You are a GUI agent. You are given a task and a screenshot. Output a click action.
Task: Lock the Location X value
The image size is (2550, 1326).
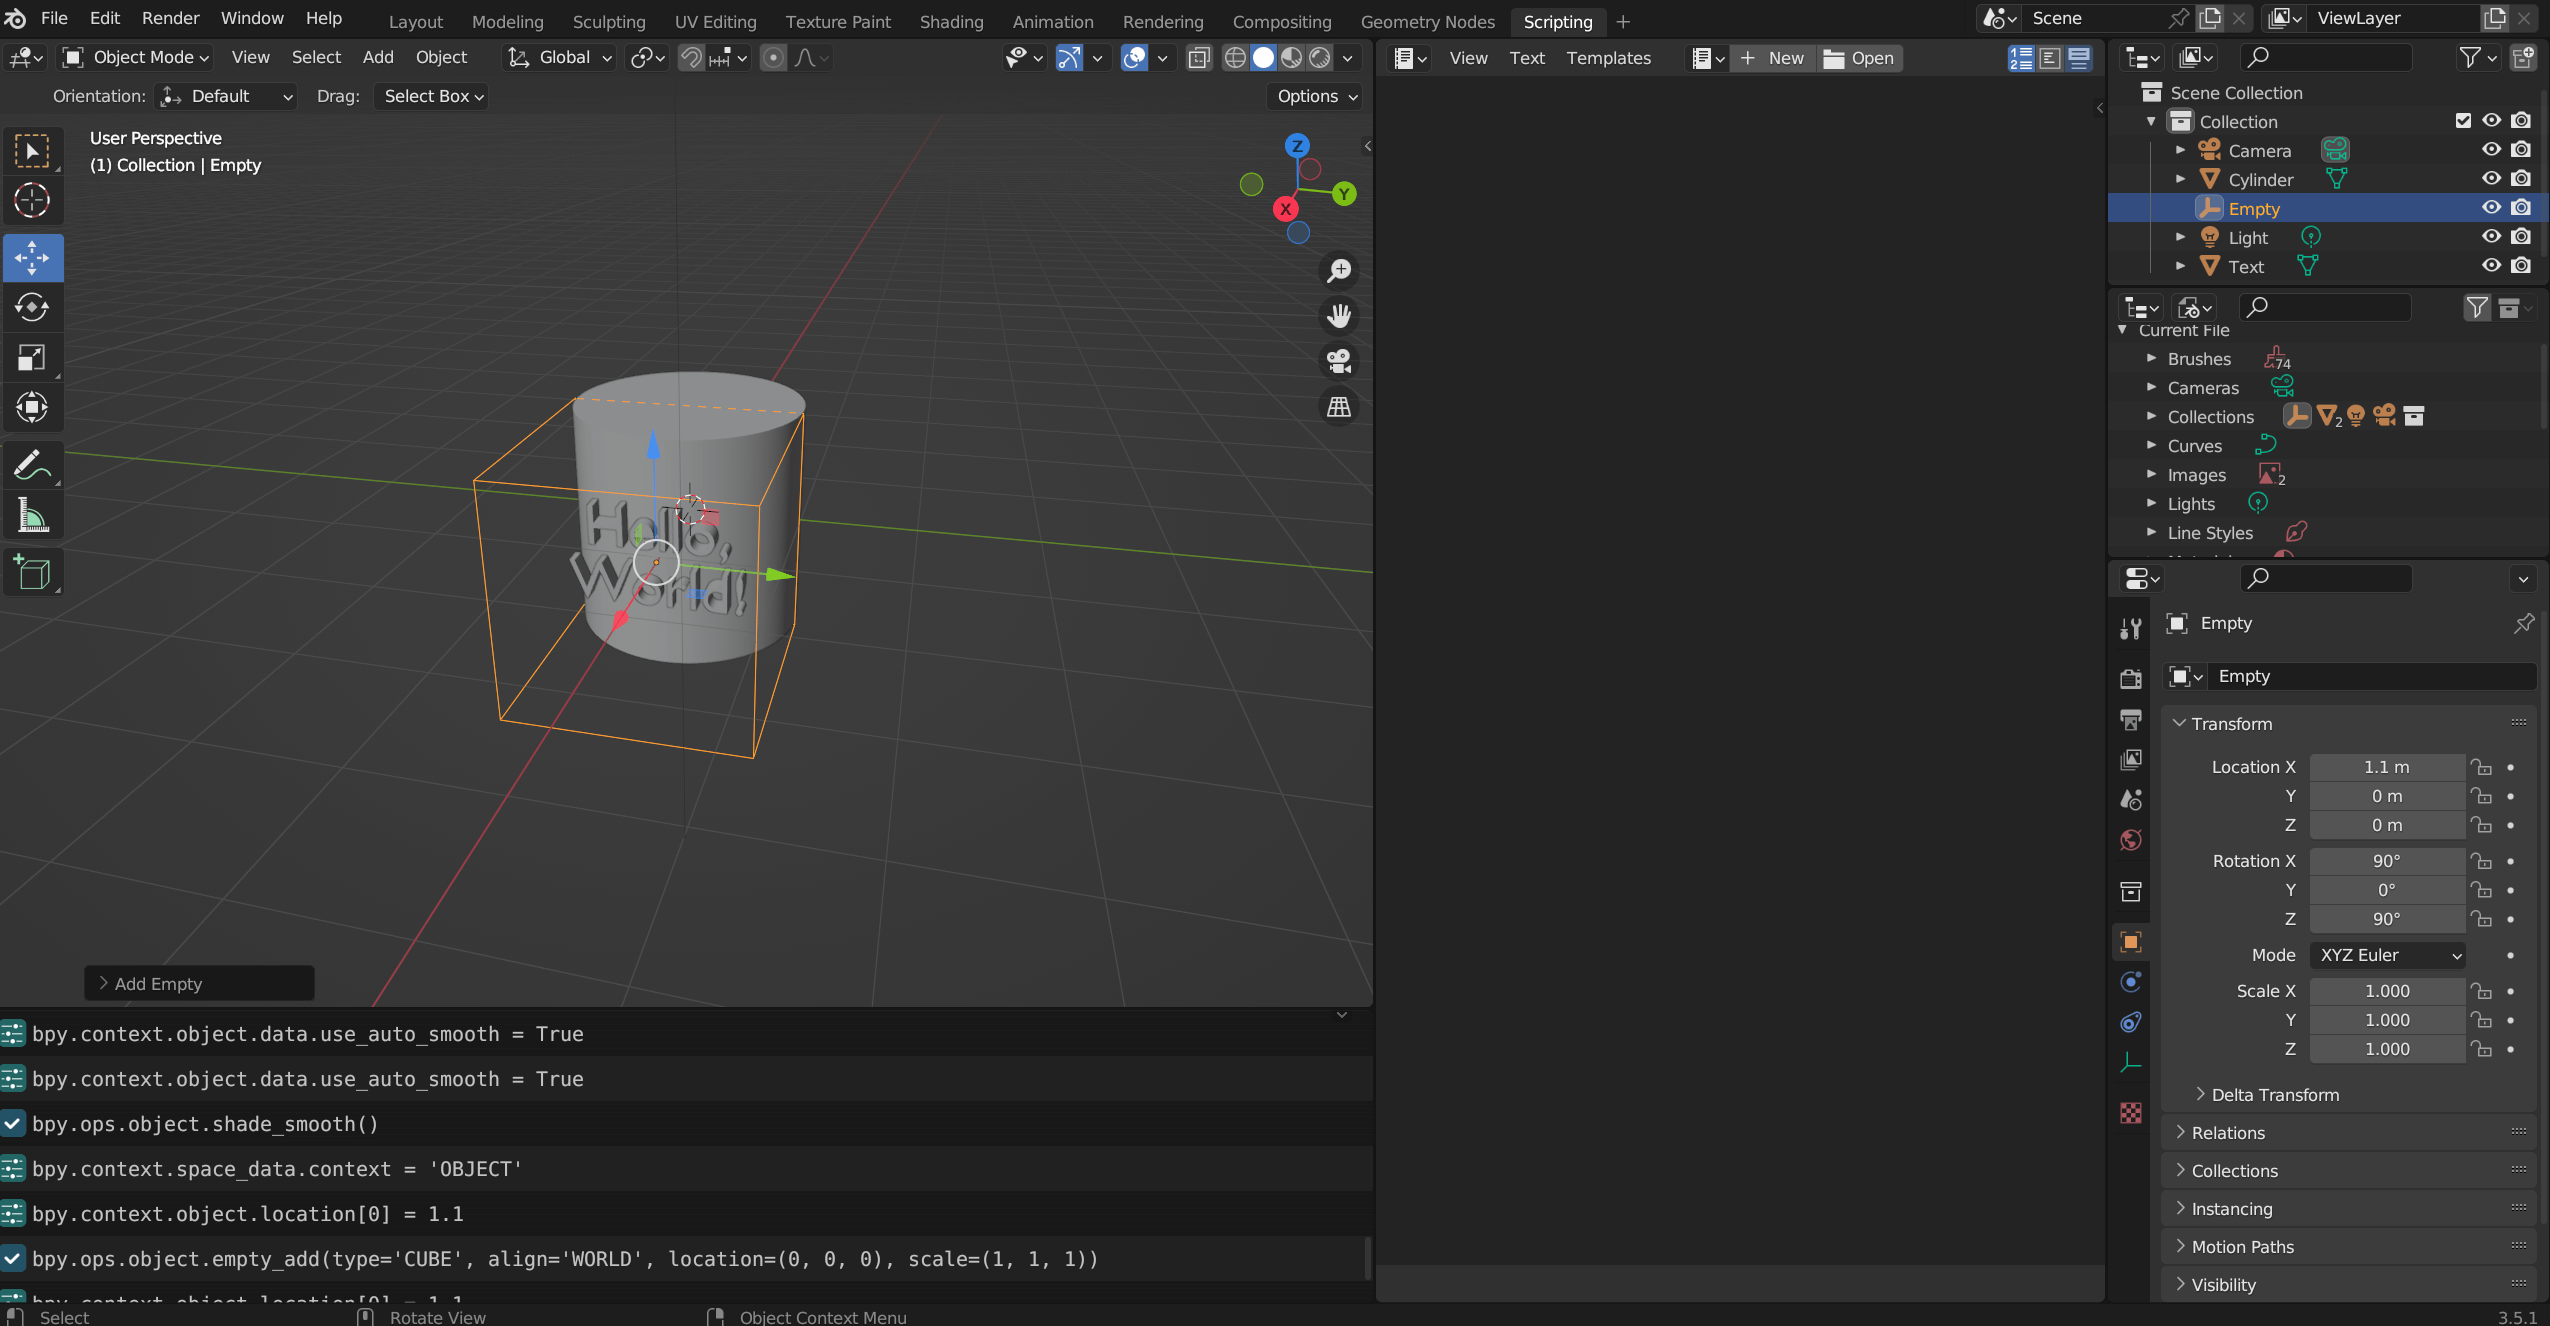click(x=2481, y=767)
